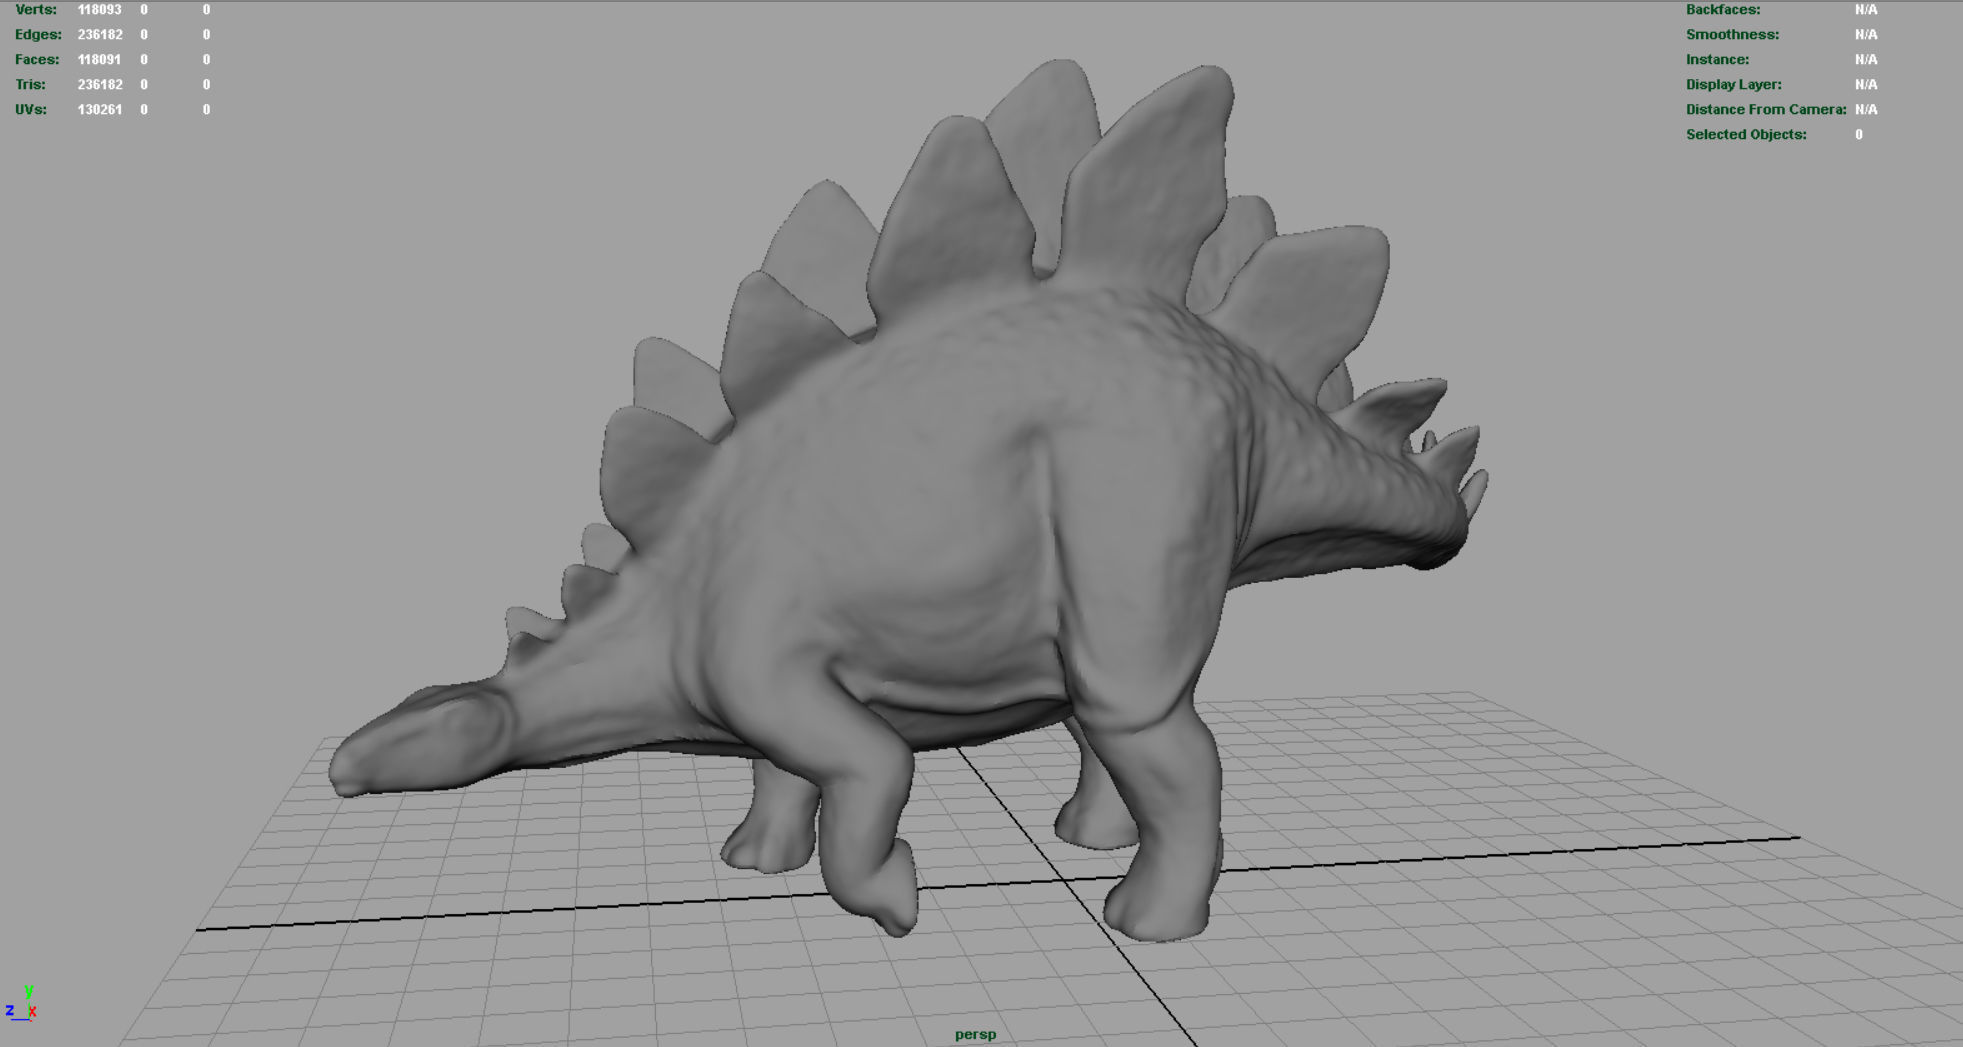1963x1047 pixels.
Task: Click the "Verts:" heads-up label
Action: click(36, 10)
